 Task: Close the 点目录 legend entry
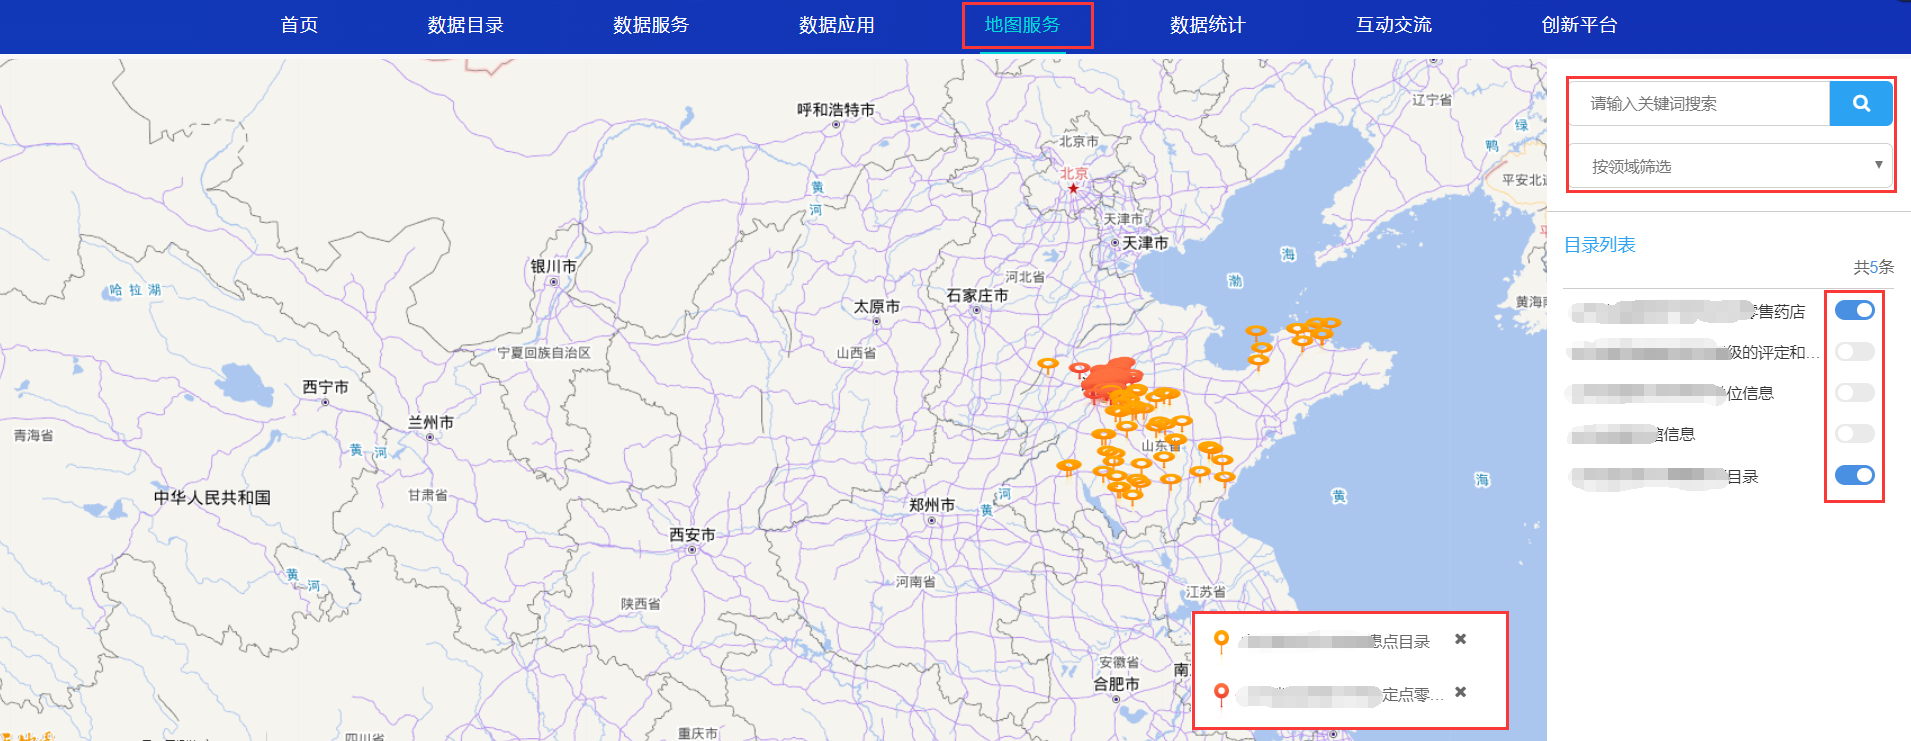(1461, 639)
